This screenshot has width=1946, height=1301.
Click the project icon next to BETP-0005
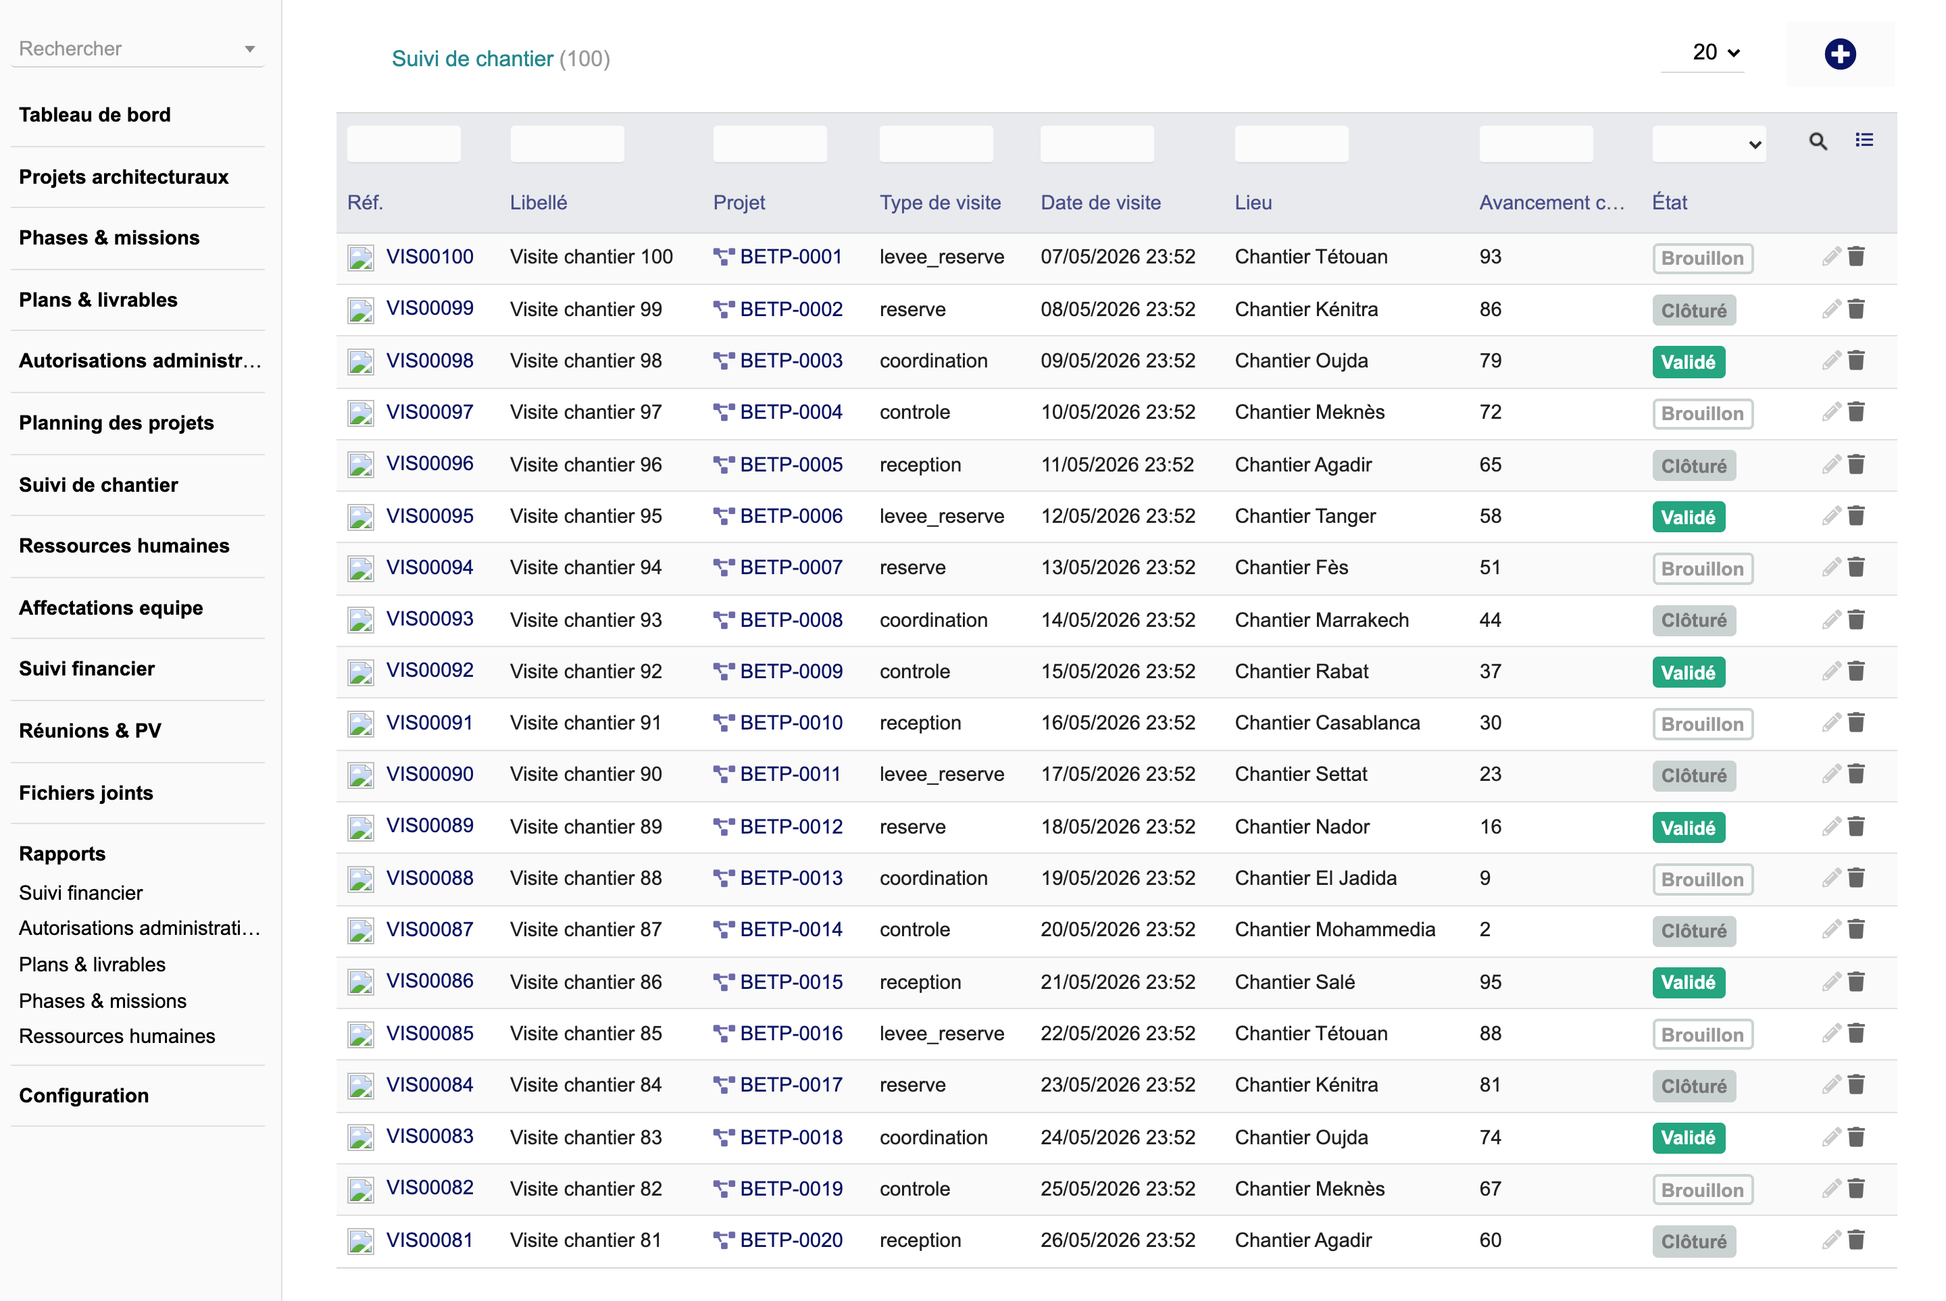(x=724, y=465)
